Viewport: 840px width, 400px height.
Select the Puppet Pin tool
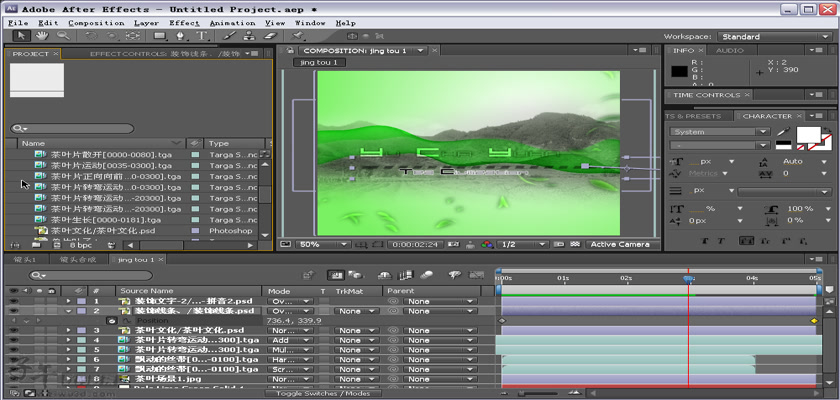[297, 36]
